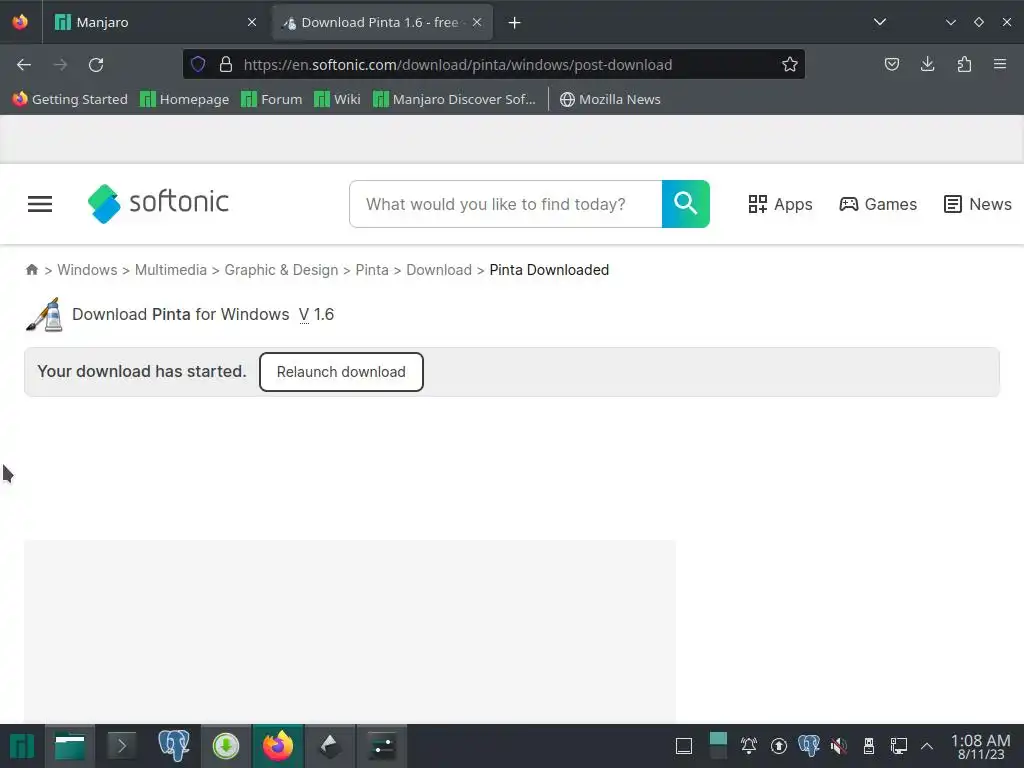Open the Games section
The image size is (1024, 768).
pyautogui.click(x=878, y=204)
